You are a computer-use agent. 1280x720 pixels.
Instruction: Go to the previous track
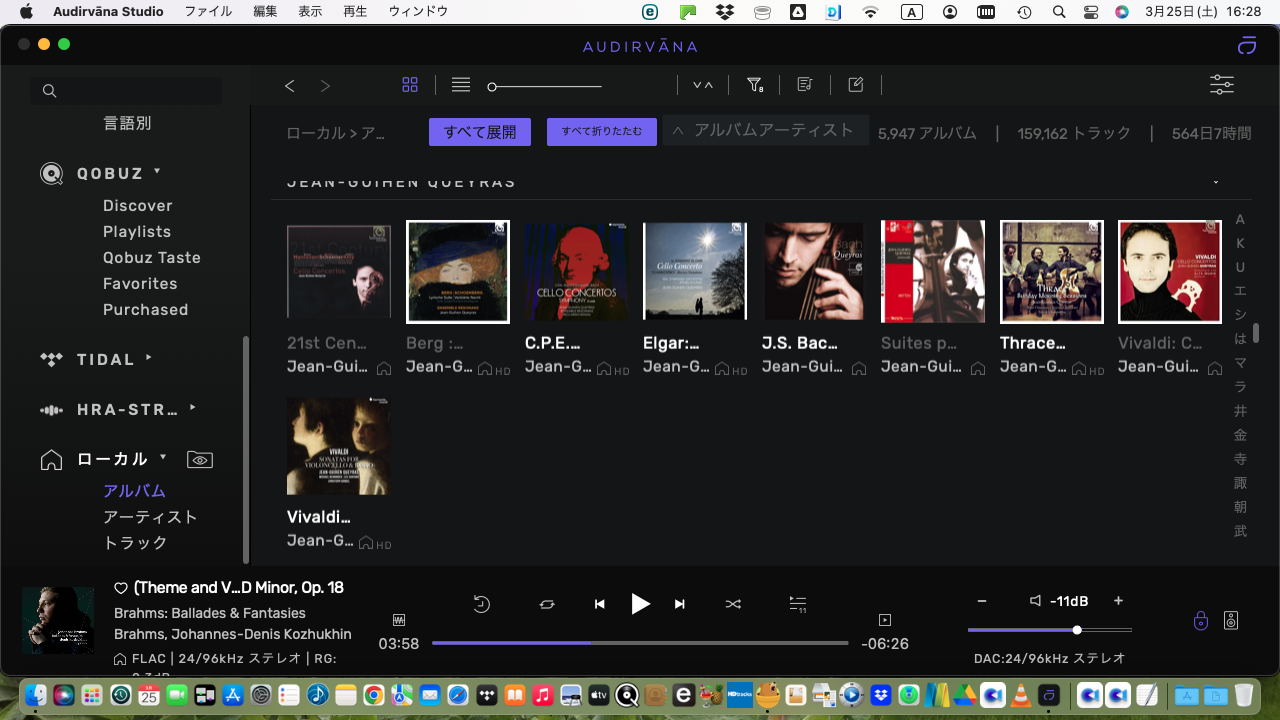pos(600,604)
